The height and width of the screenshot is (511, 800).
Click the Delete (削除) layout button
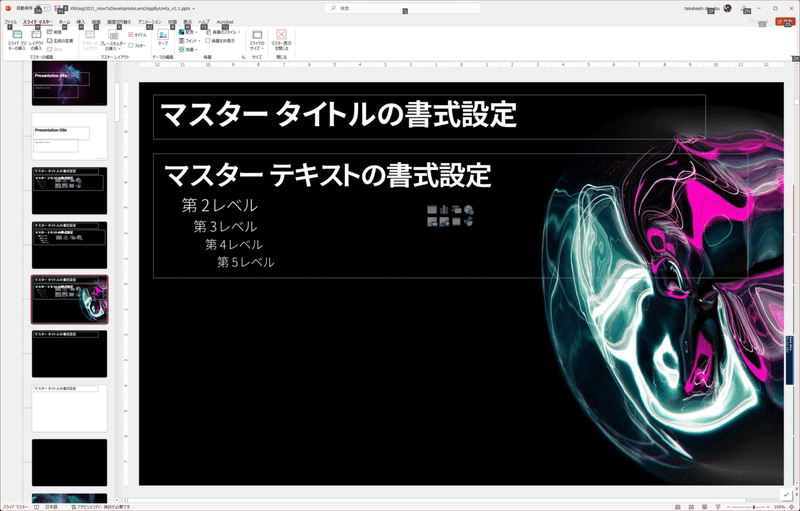[54, 32]
